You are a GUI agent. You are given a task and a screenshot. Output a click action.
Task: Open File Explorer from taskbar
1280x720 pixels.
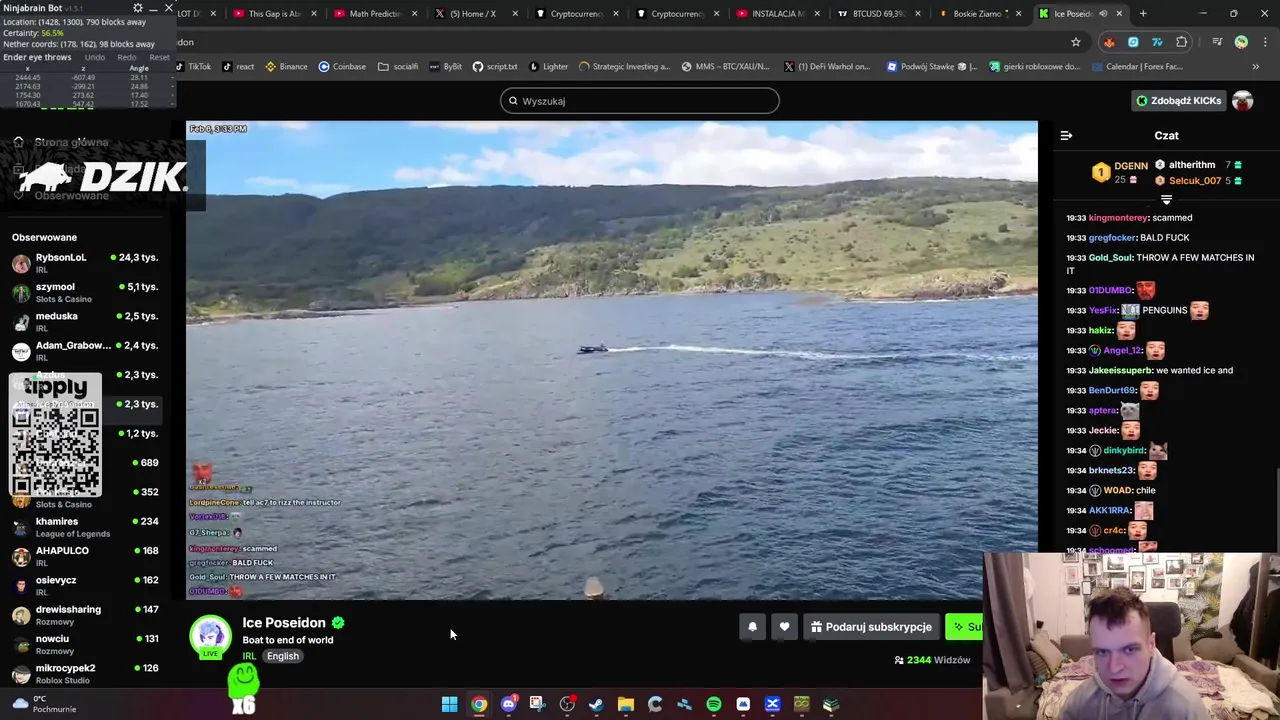pos(626,704)
